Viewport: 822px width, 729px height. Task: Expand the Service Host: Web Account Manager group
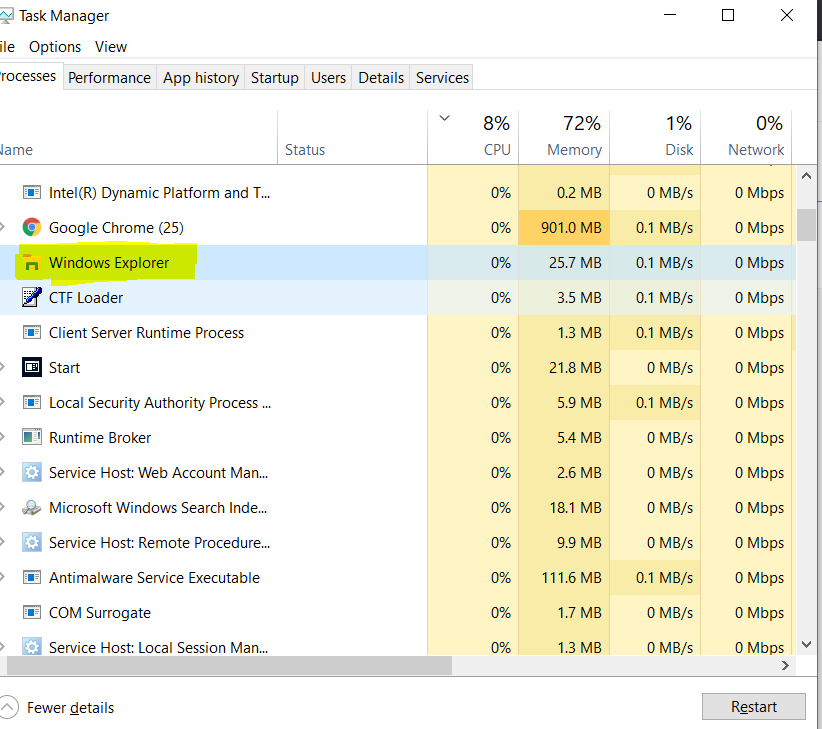tap(3, 472)
